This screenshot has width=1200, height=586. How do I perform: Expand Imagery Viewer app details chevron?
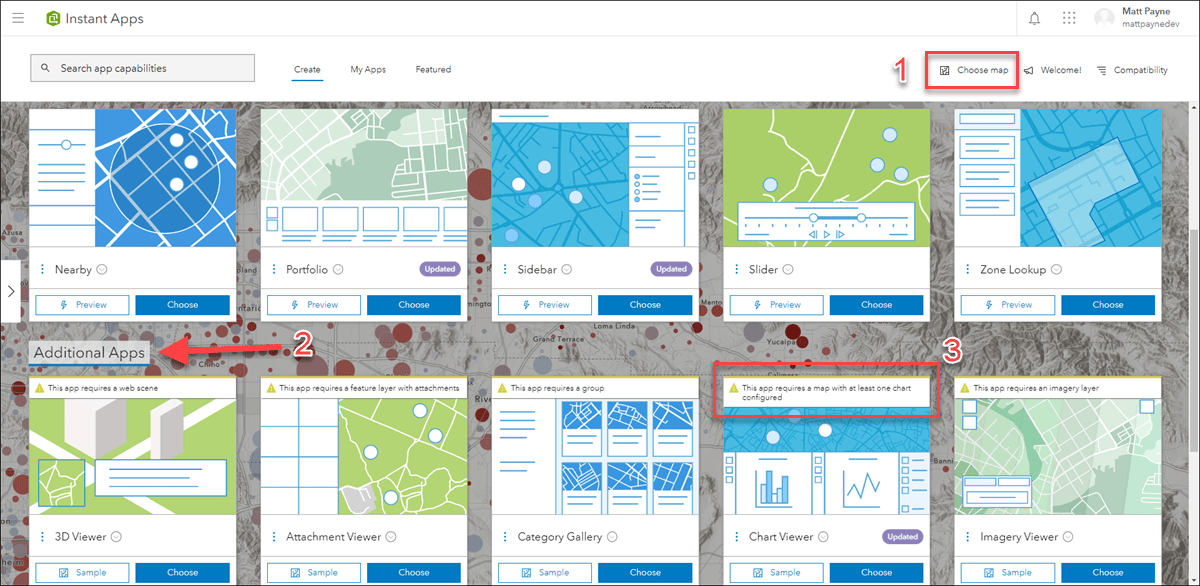click(1068, 537)
